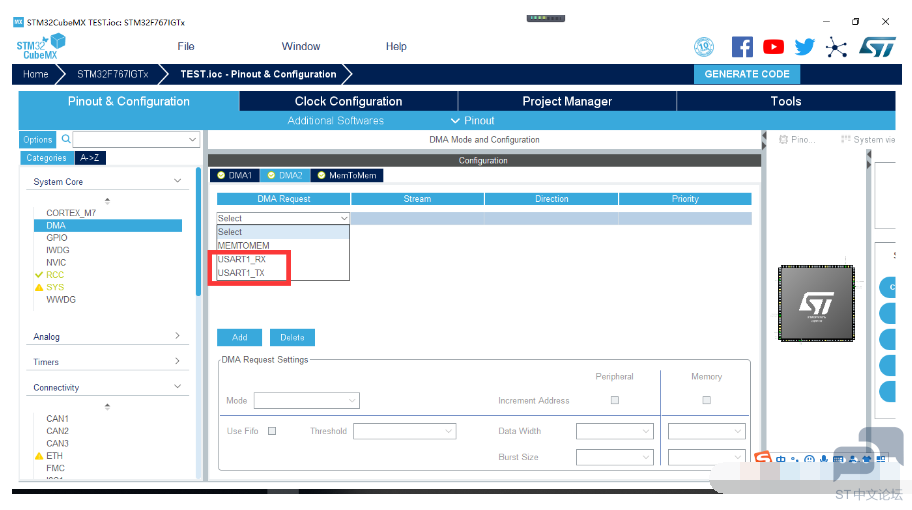Select GPIO in System Core
Screen dimensions: 912x510
tap(57, 237)
